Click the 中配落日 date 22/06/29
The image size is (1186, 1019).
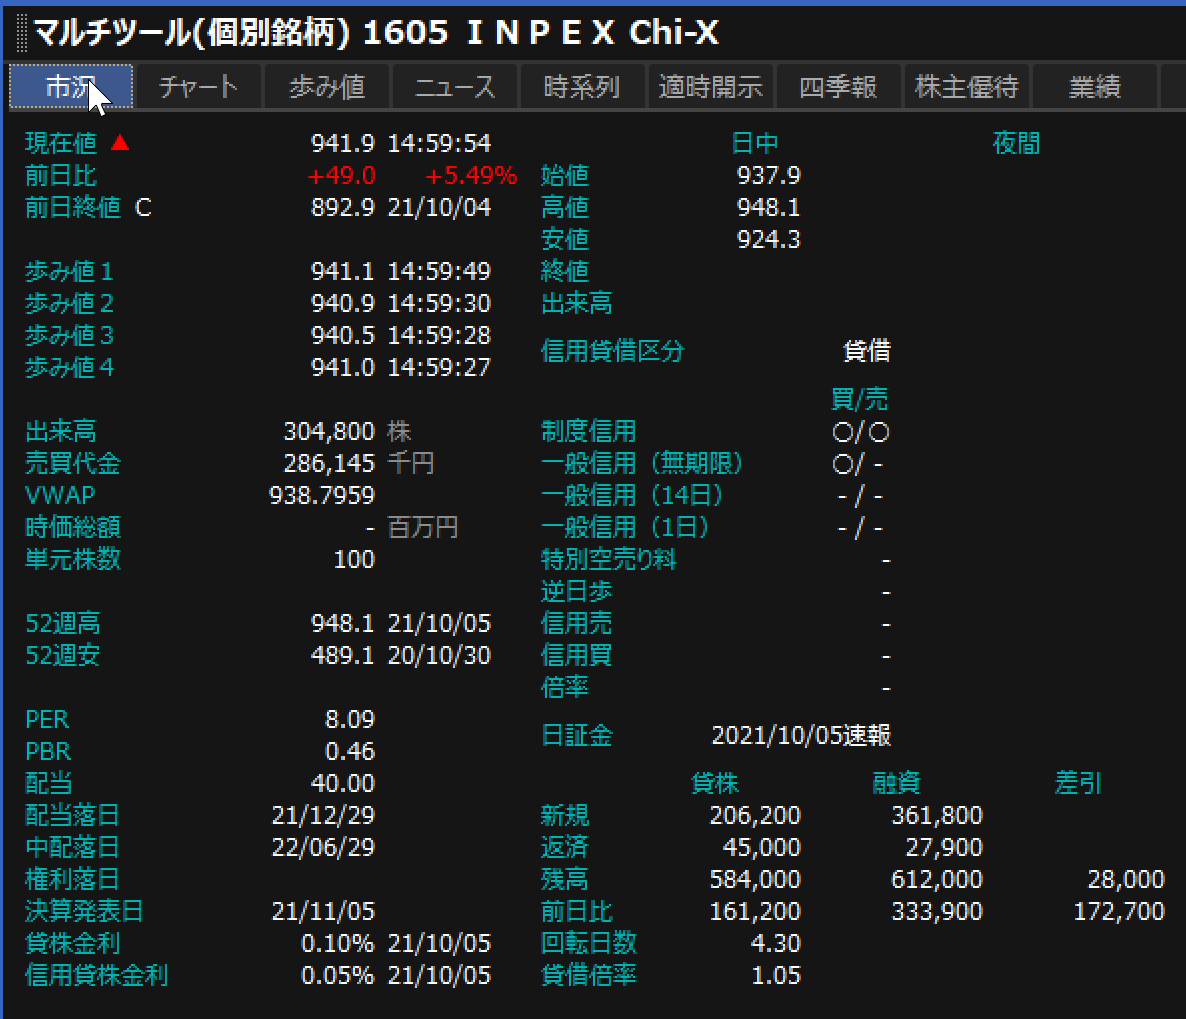(323, 847)
